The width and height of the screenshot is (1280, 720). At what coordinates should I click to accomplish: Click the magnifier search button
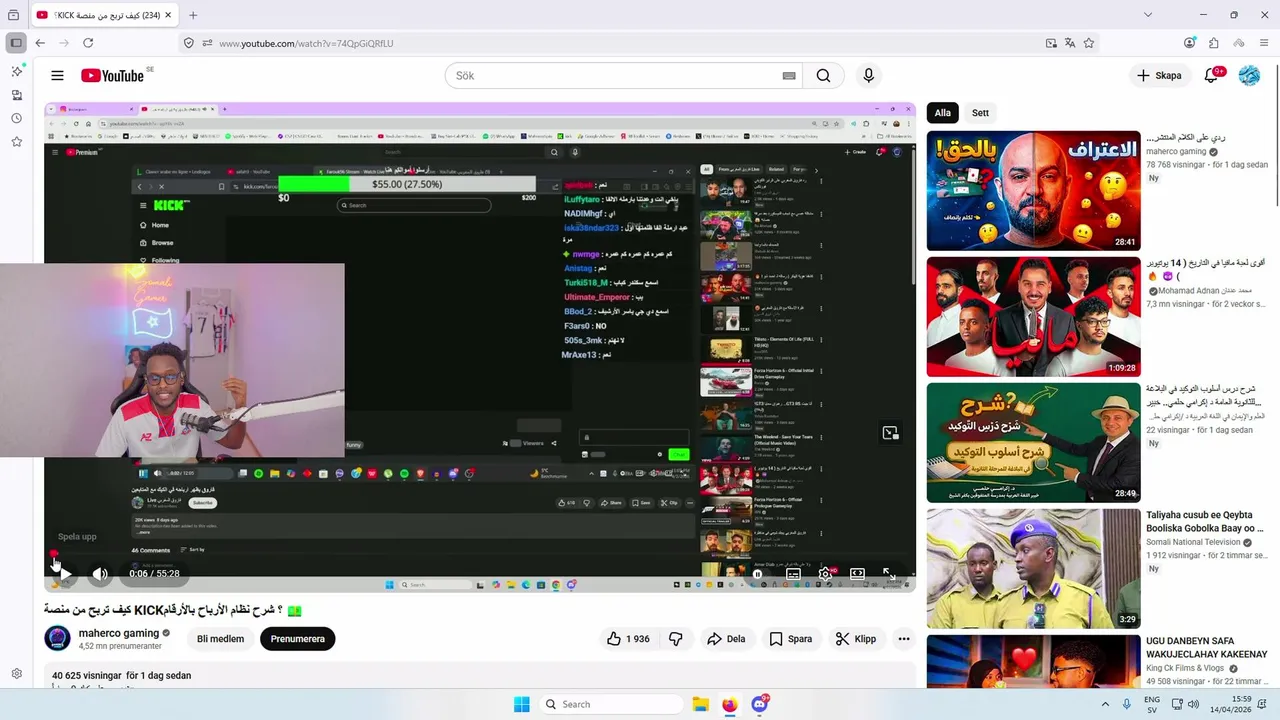point(823,76)
